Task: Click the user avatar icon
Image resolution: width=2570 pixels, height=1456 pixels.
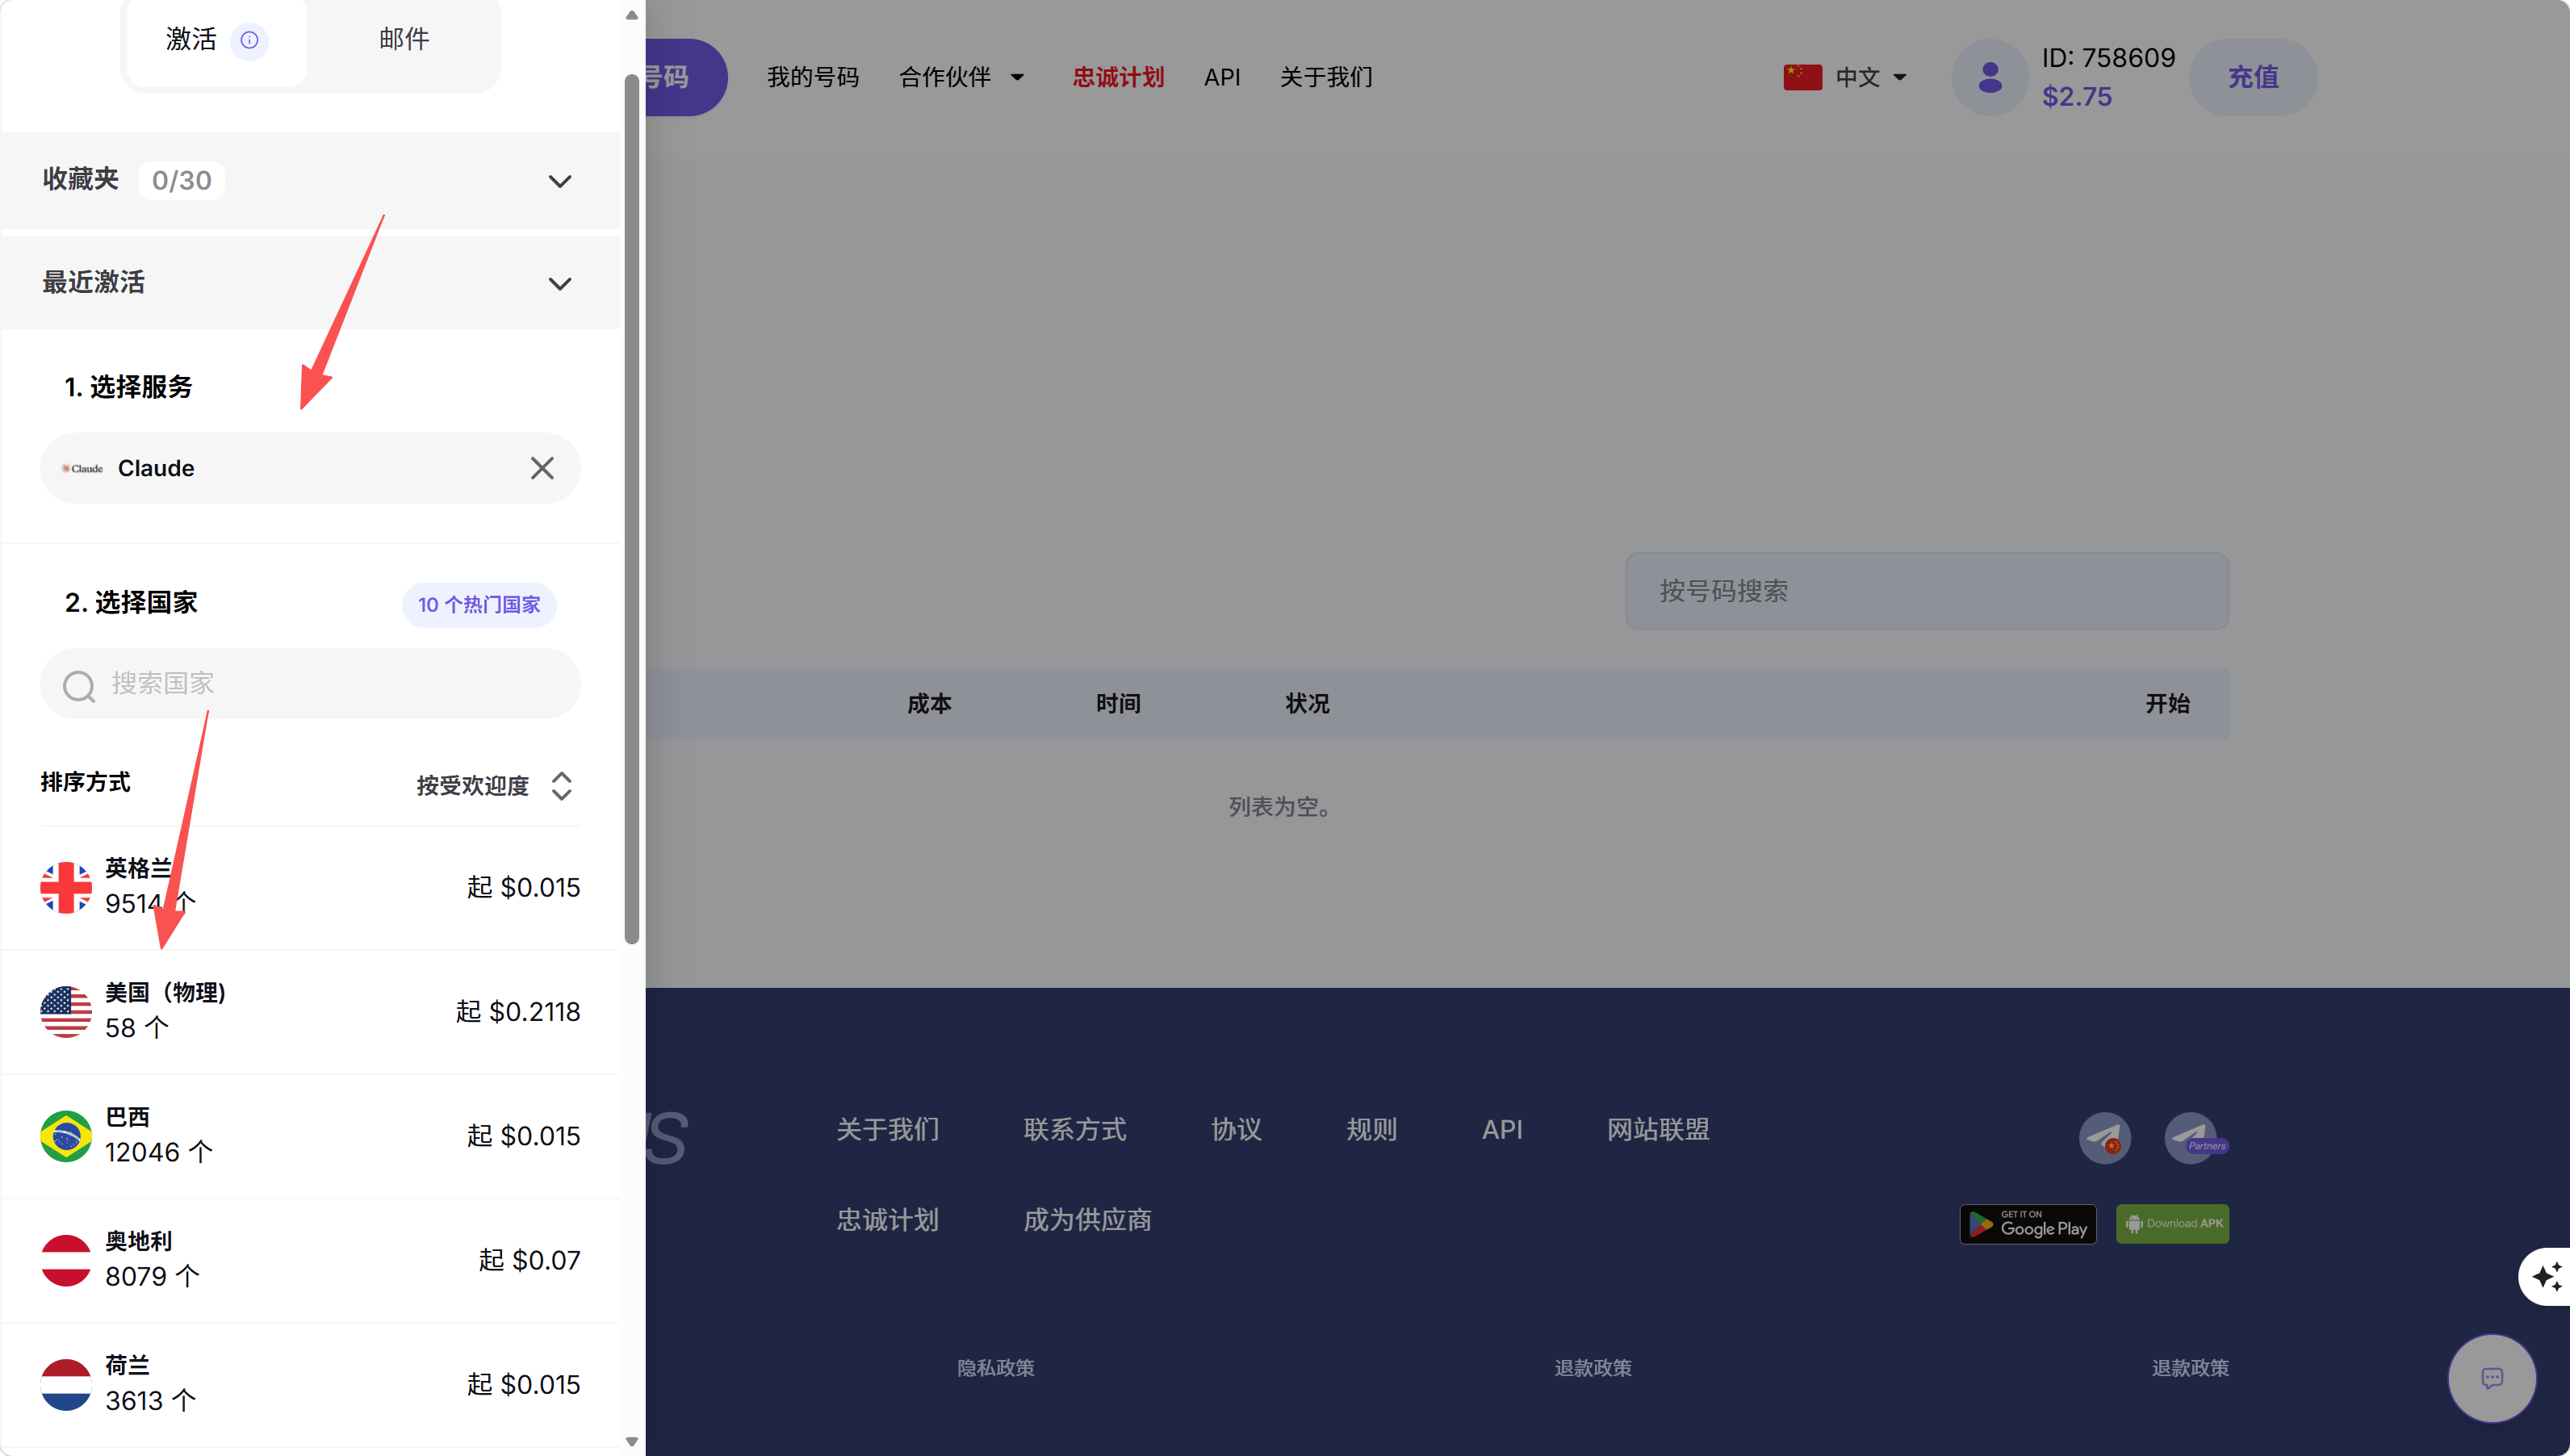Action: pos(1990,78)
